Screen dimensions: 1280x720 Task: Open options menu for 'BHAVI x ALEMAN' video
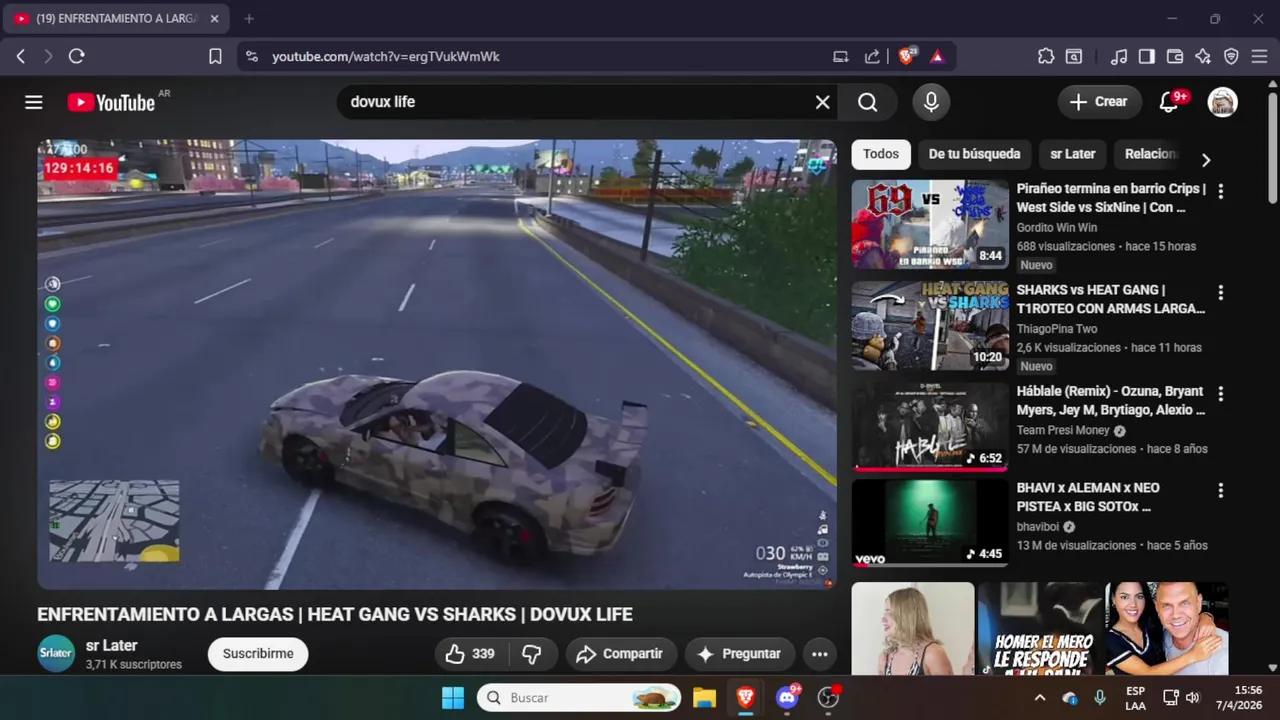coord(1220,490)
